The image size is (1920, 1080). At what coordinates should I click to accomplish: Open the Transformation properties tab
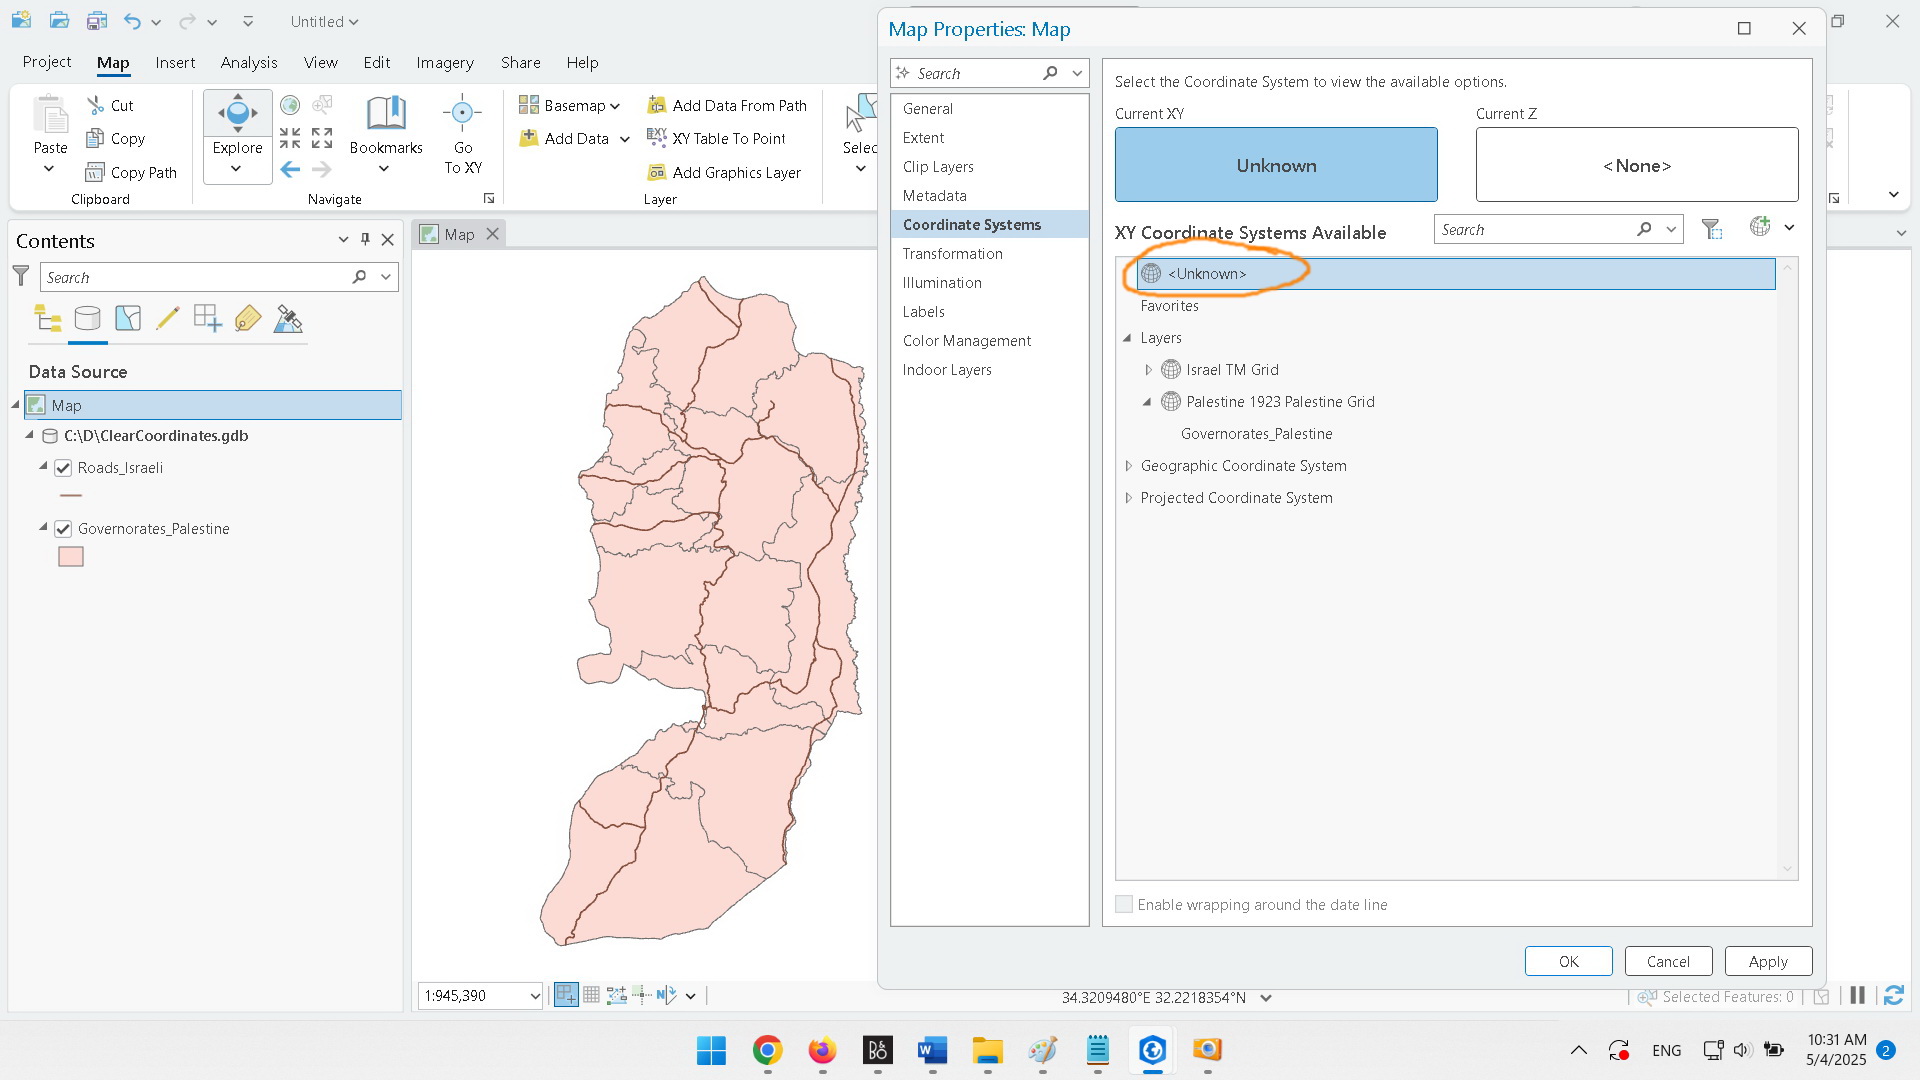952,254
